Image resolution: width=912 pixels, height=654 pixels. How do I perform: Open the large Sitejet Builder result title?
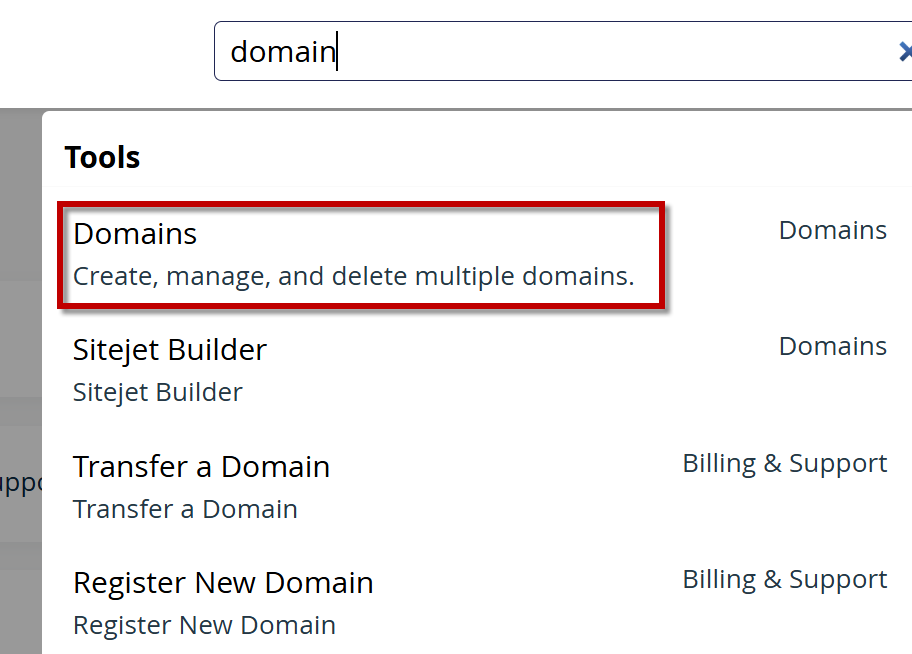[170, 350]
